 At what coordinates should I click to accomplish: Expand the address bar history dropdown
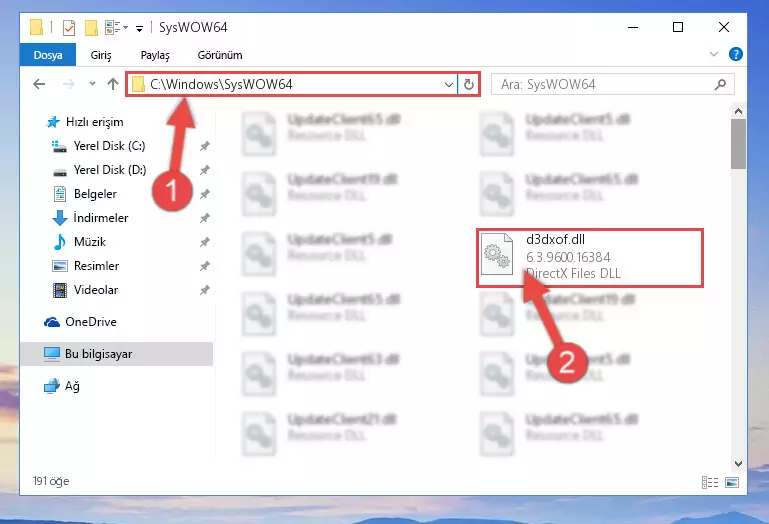click(x=448, y=84)
